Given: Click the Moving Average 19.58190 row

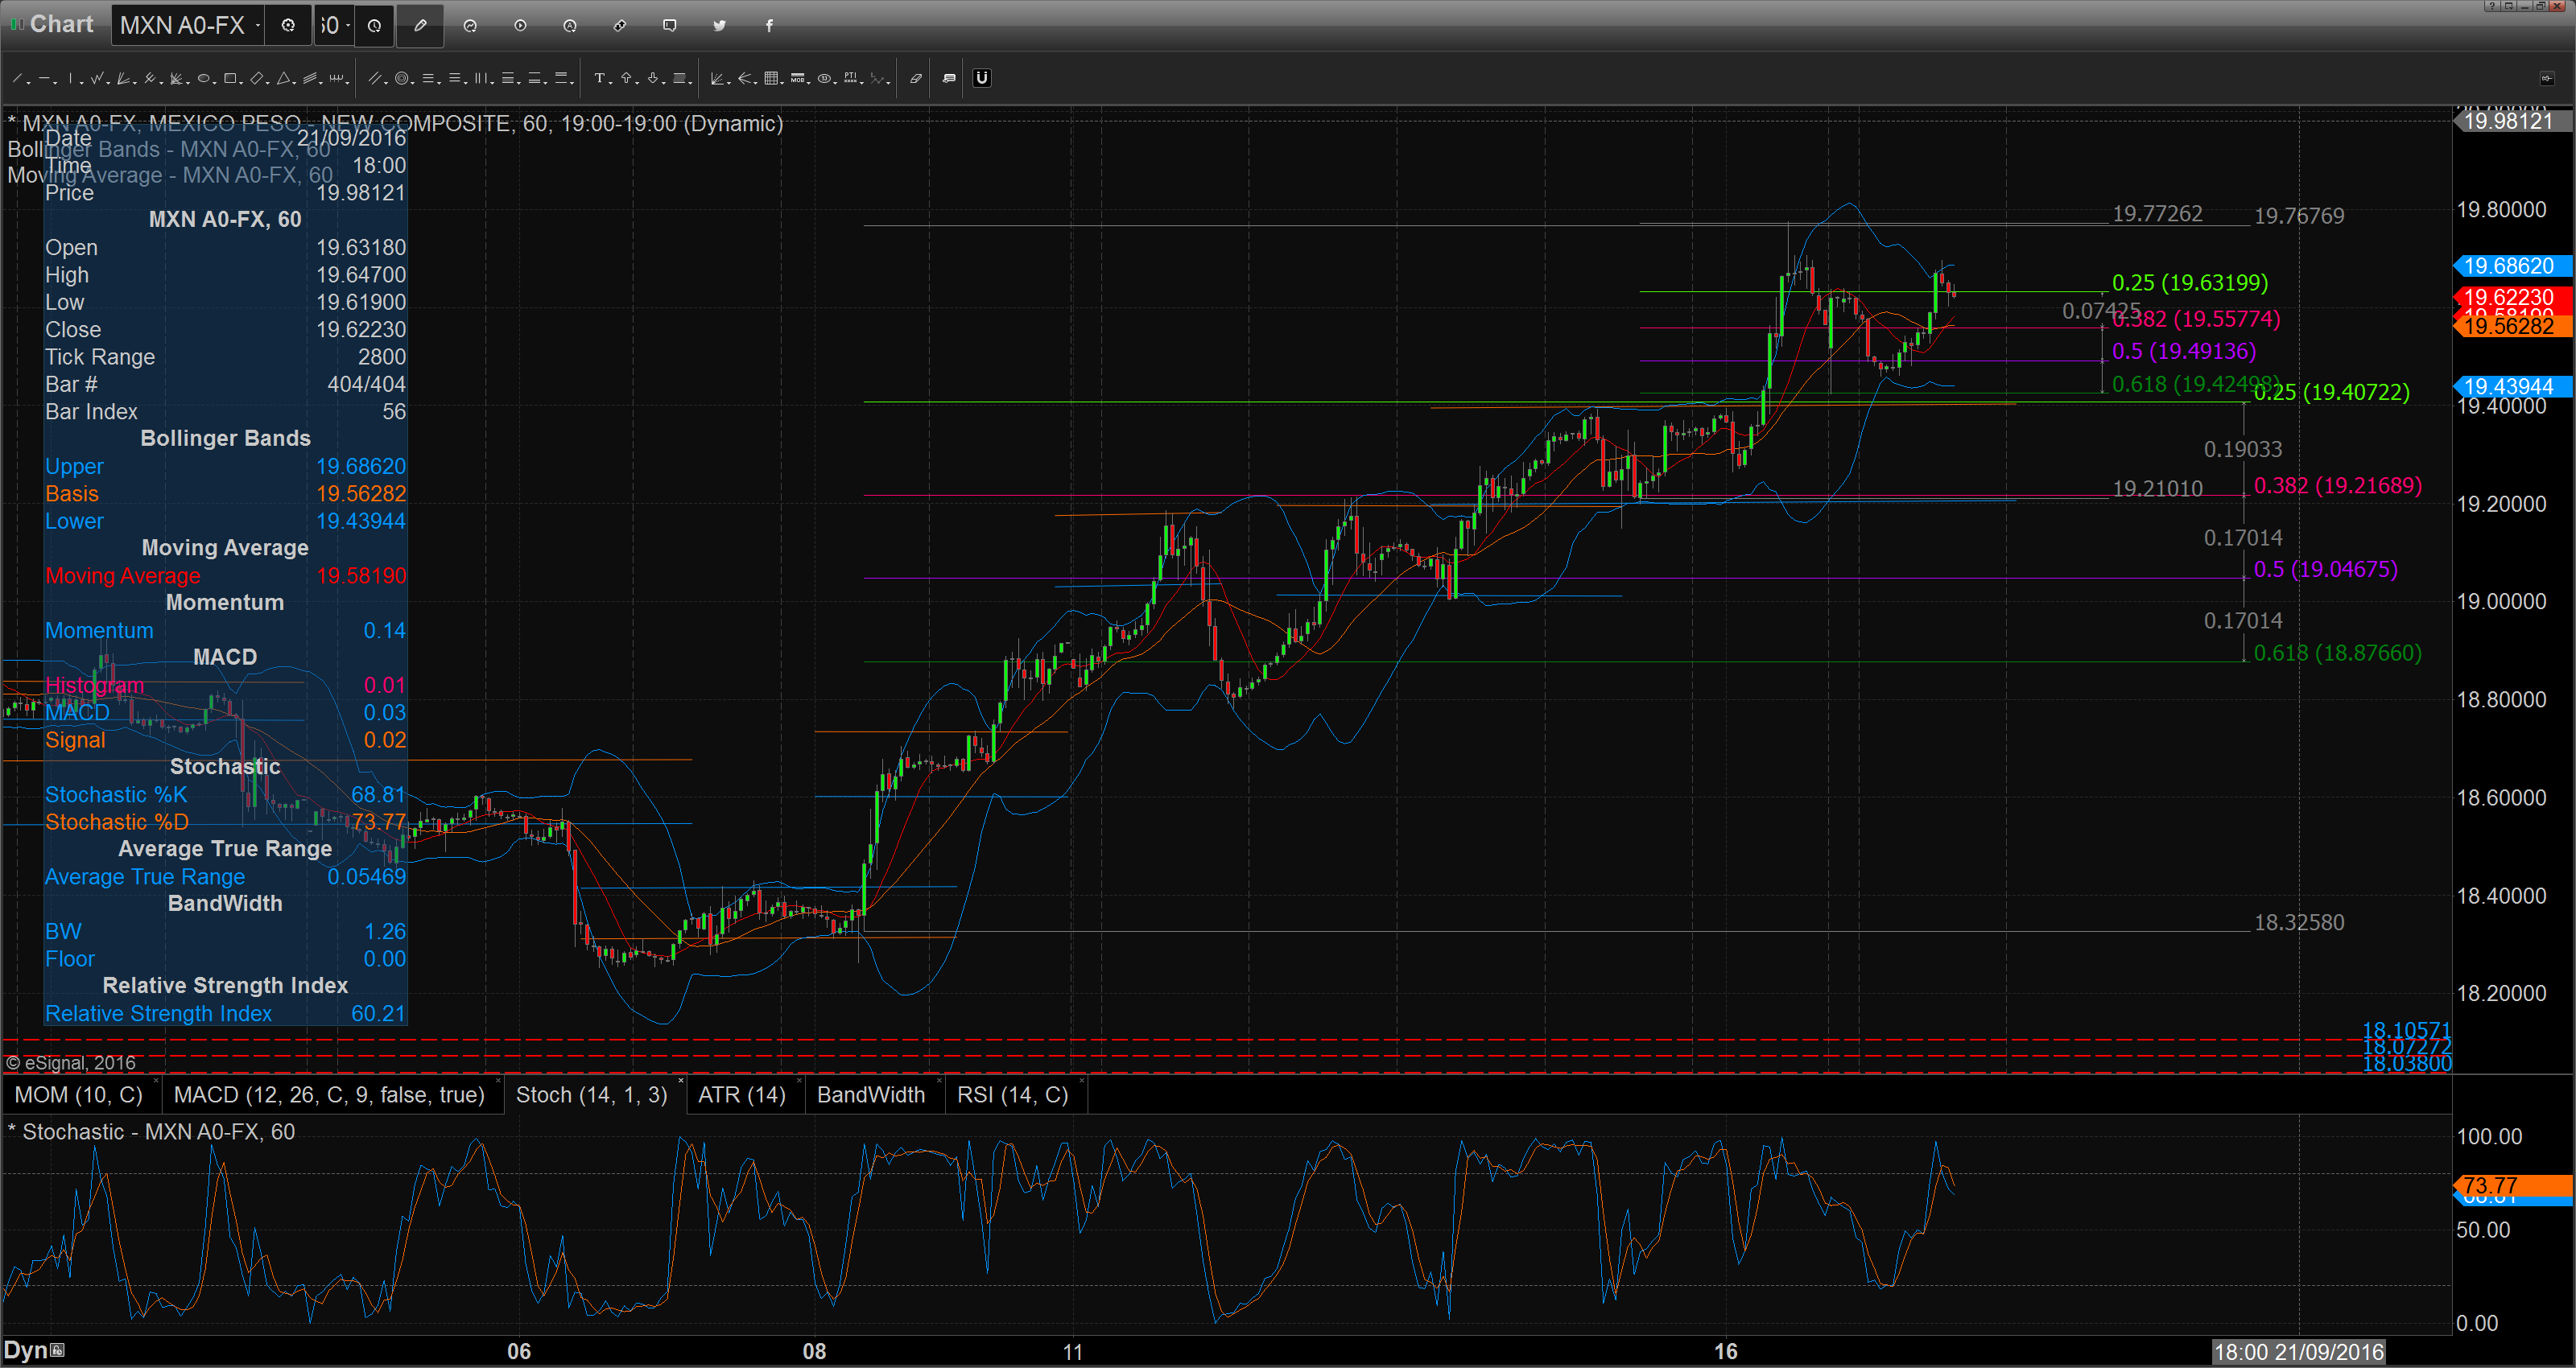Looking at the screenshot, I should [x=225, y=576].
